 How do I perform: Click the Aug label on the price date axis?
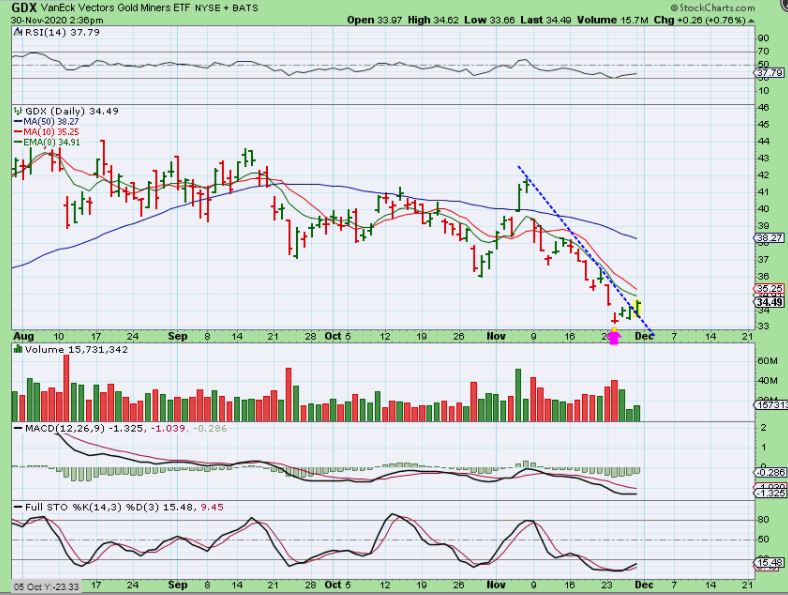pyautogui.click(x=24, y=336)
